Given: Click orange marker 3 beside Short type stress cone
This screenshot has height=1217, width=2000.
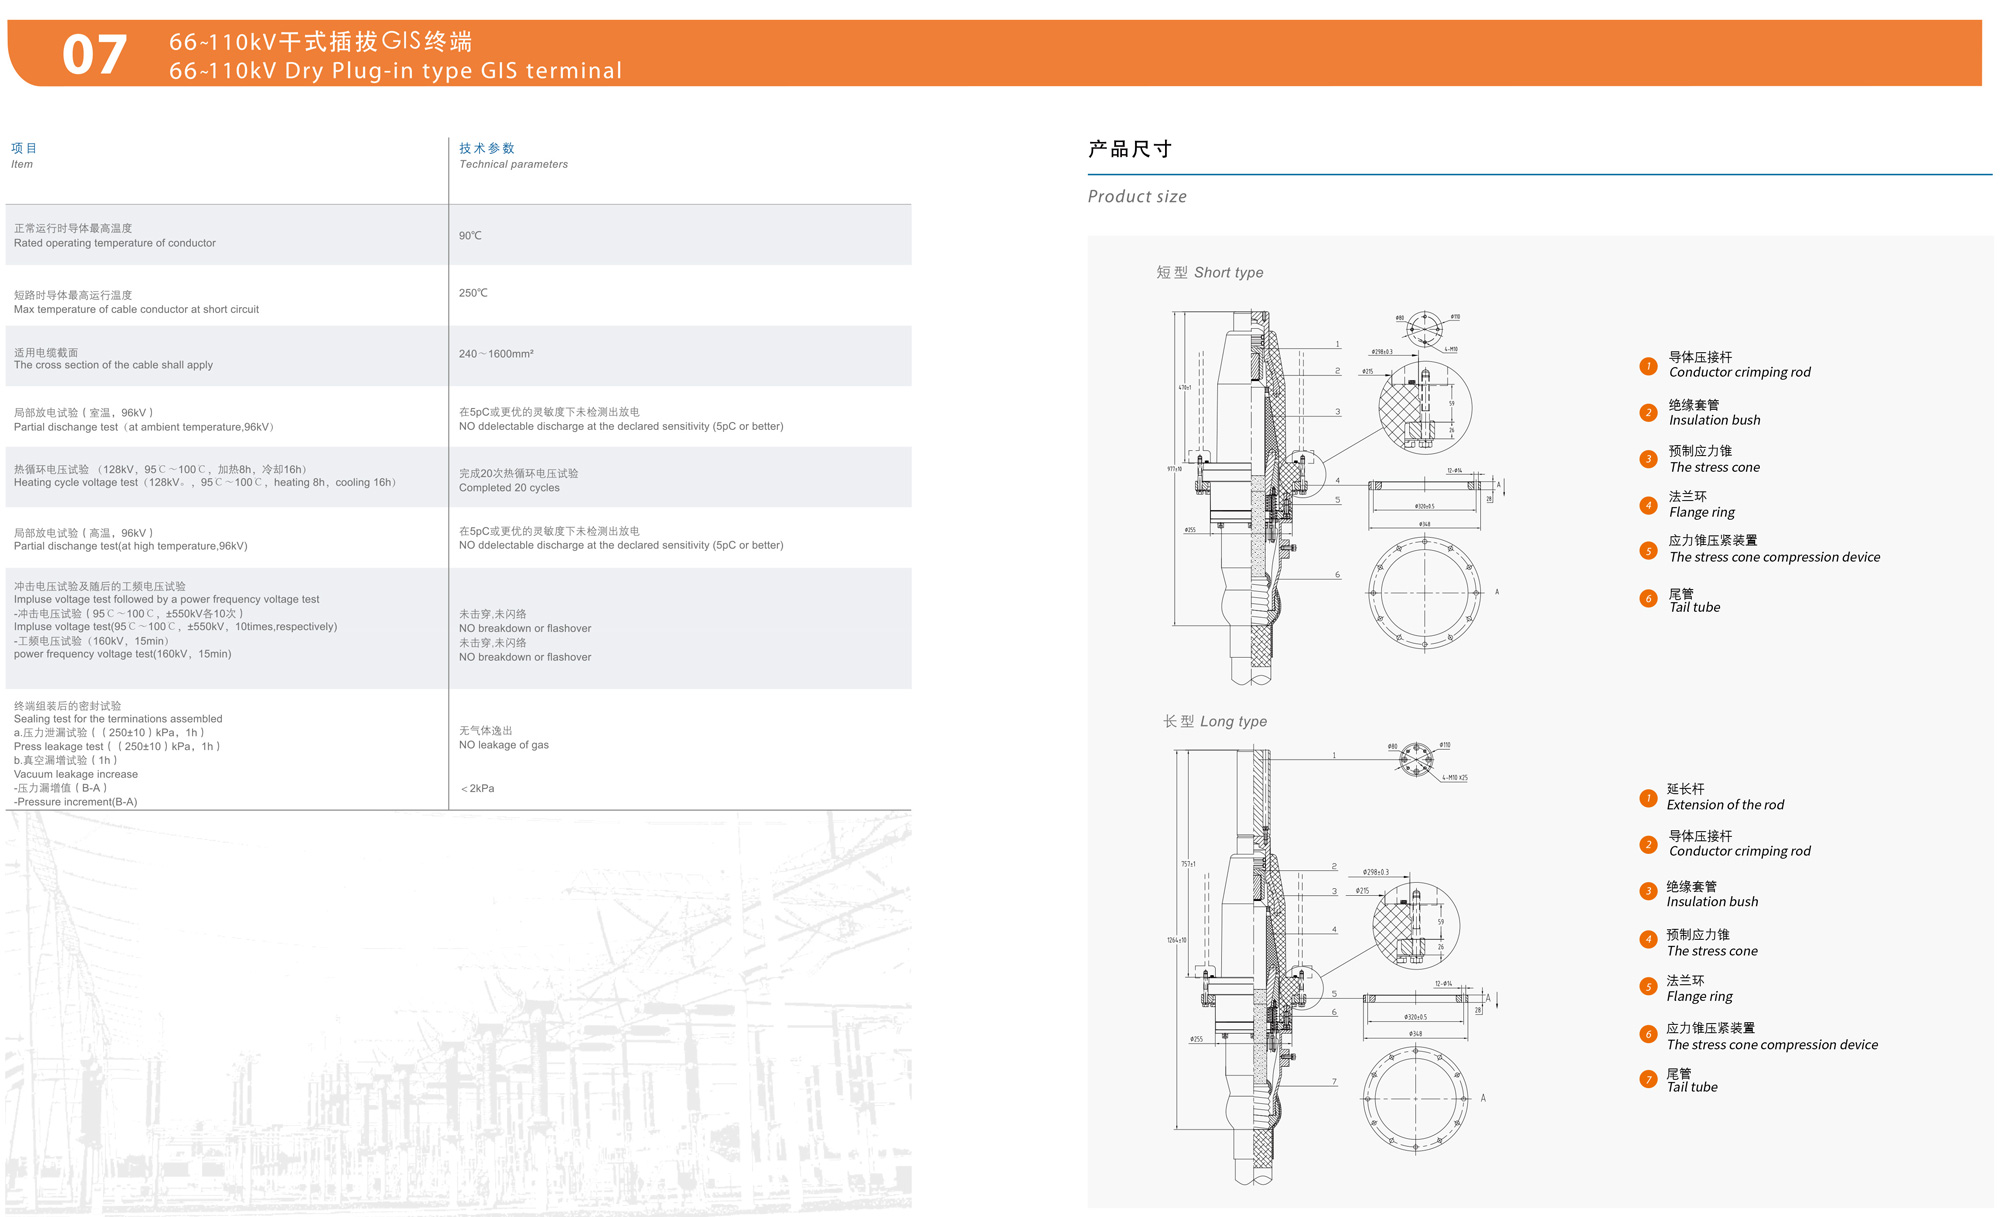Looking at the screenshot, I should [x=1648, y=459].
